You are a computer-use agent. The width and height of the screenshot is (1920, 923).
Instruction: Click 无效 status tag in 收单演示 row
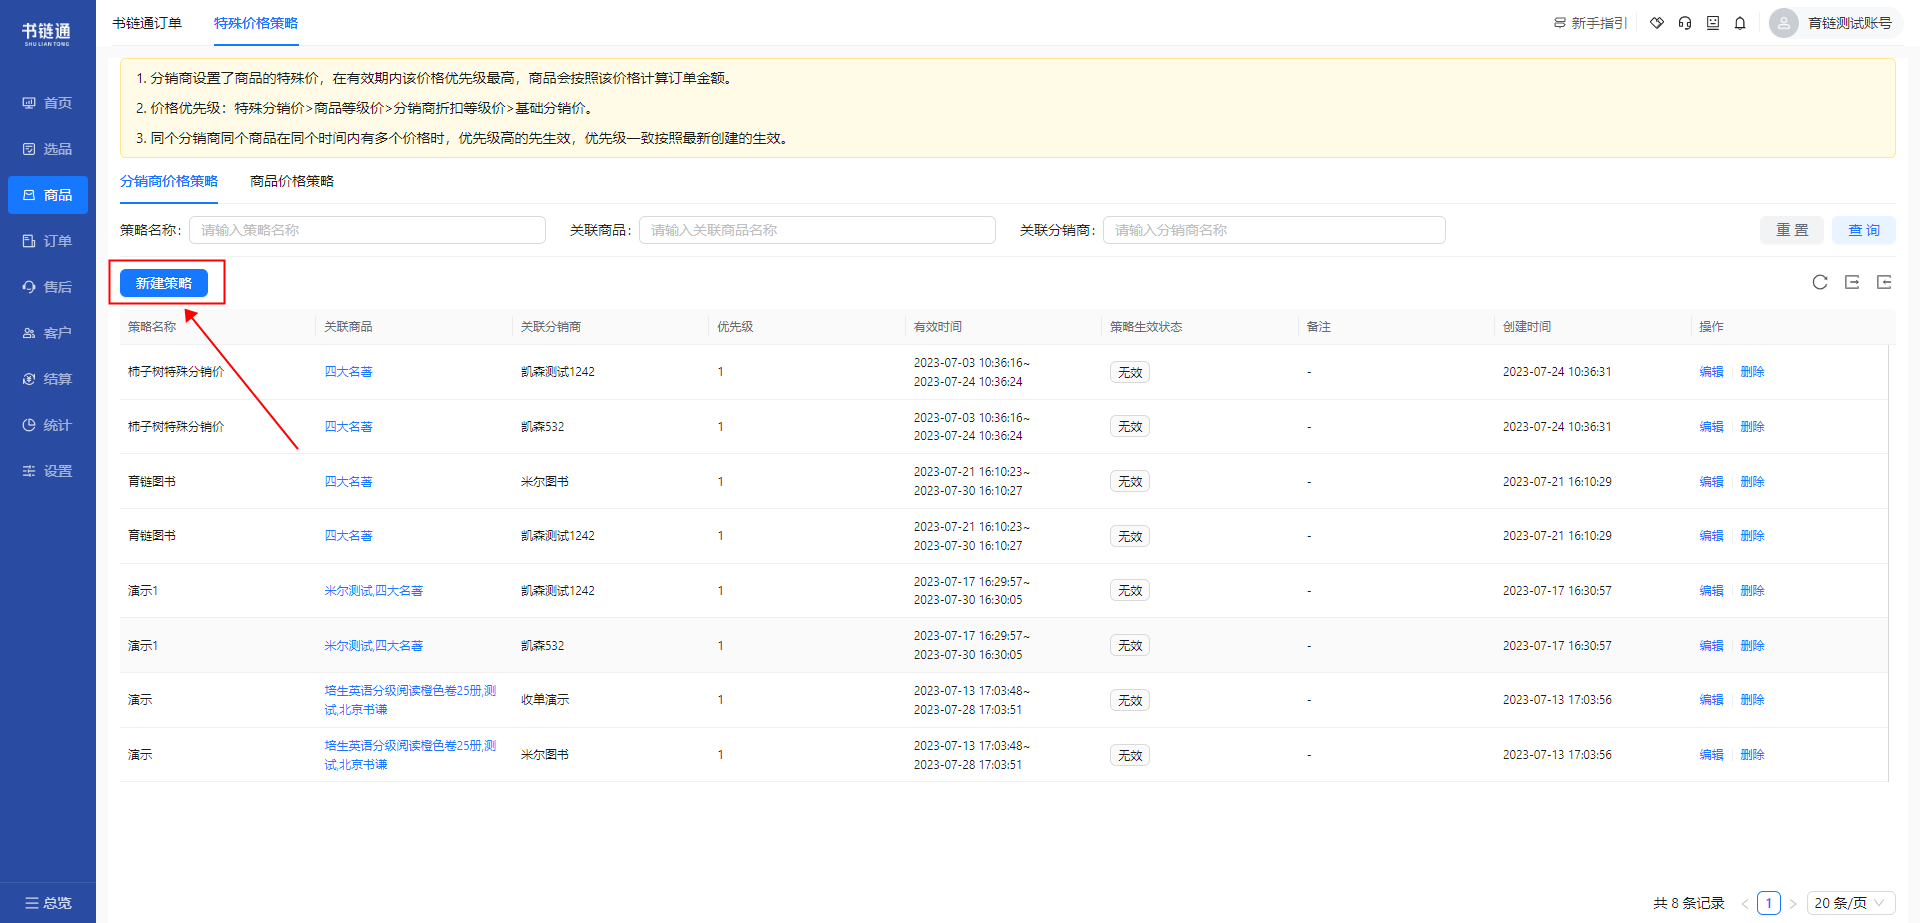pyautogui.click(x=1130, y=700)
